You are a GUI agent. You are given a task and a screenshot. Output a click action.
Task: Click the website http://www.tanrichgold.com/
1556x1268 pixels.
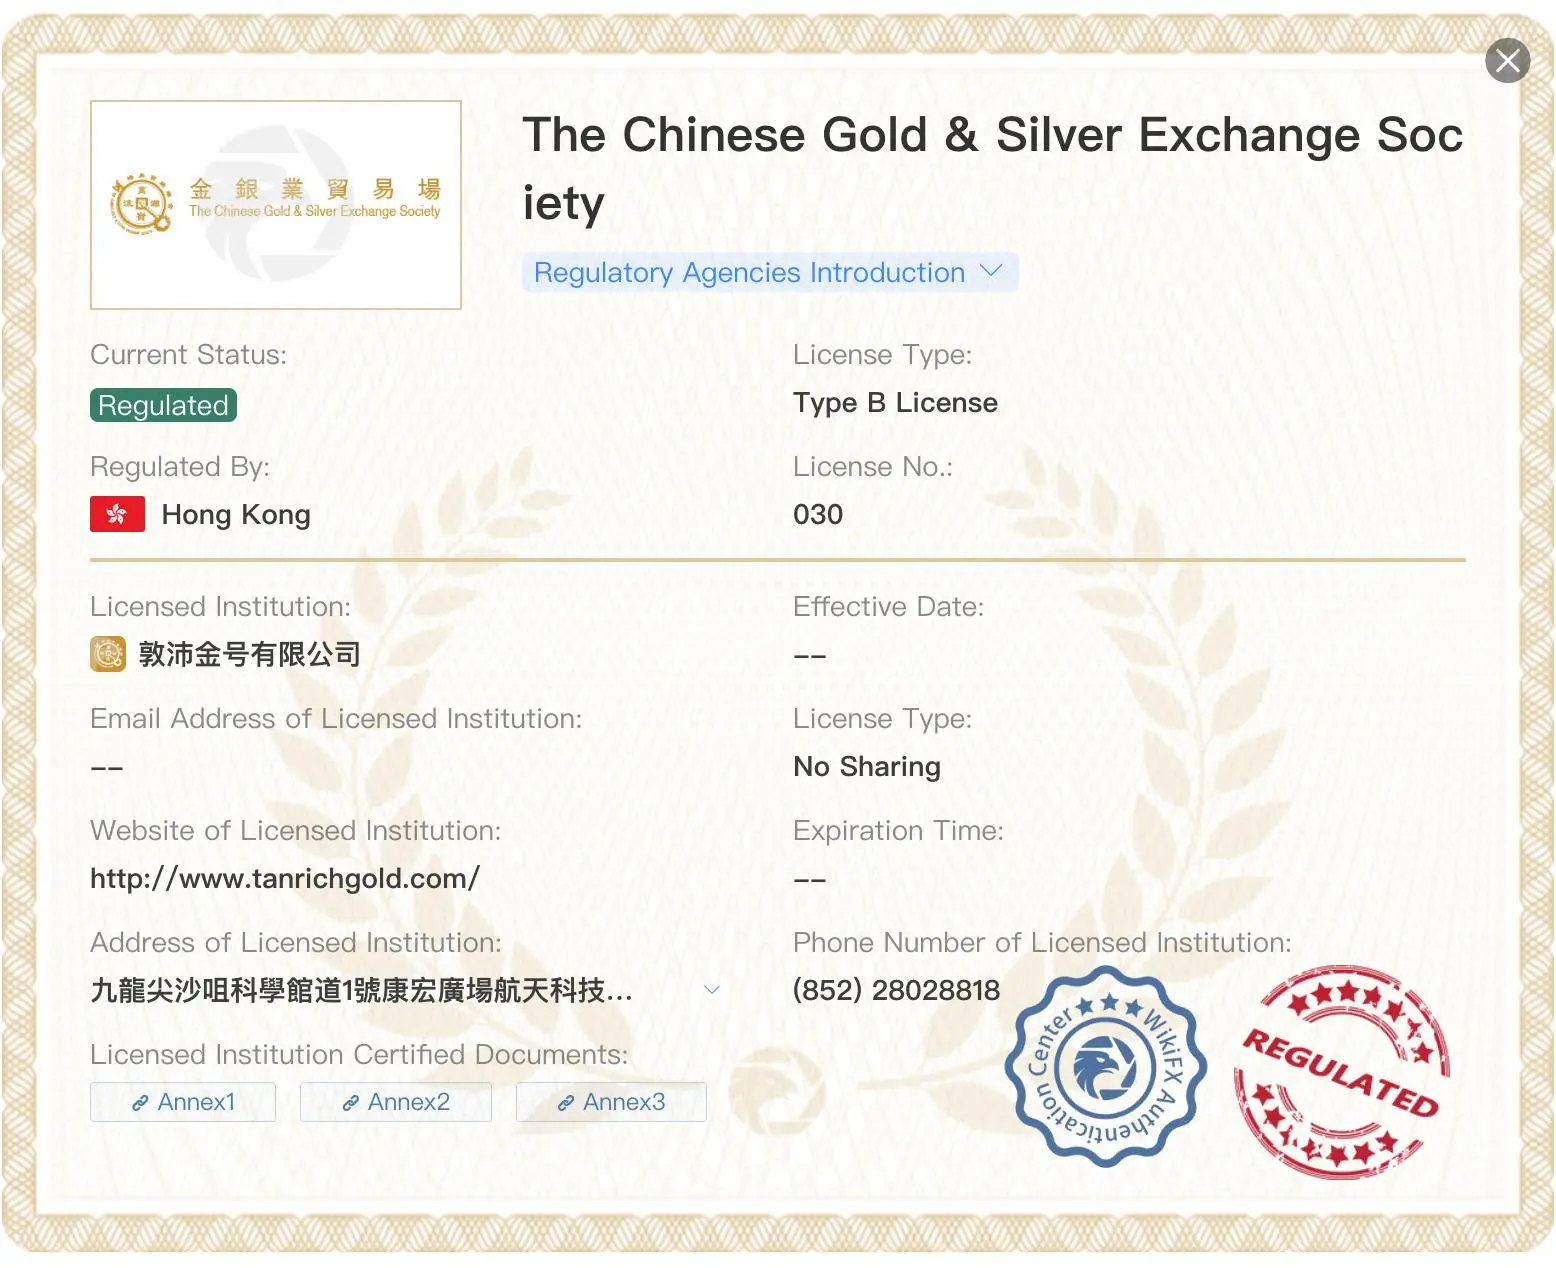[285, 878]
